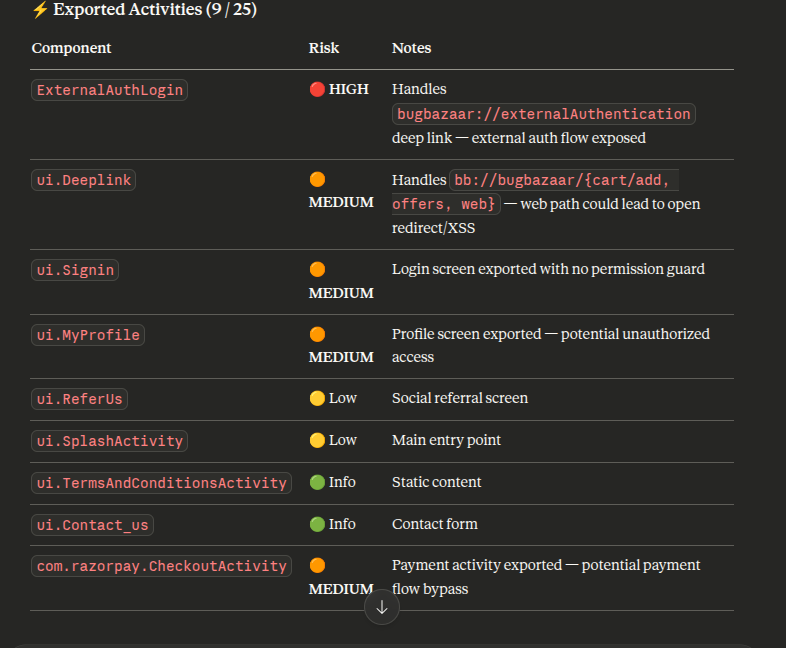This screenshot has height=648, width=786.
Task: Click the Risk column header
Action: click(324, 48)
